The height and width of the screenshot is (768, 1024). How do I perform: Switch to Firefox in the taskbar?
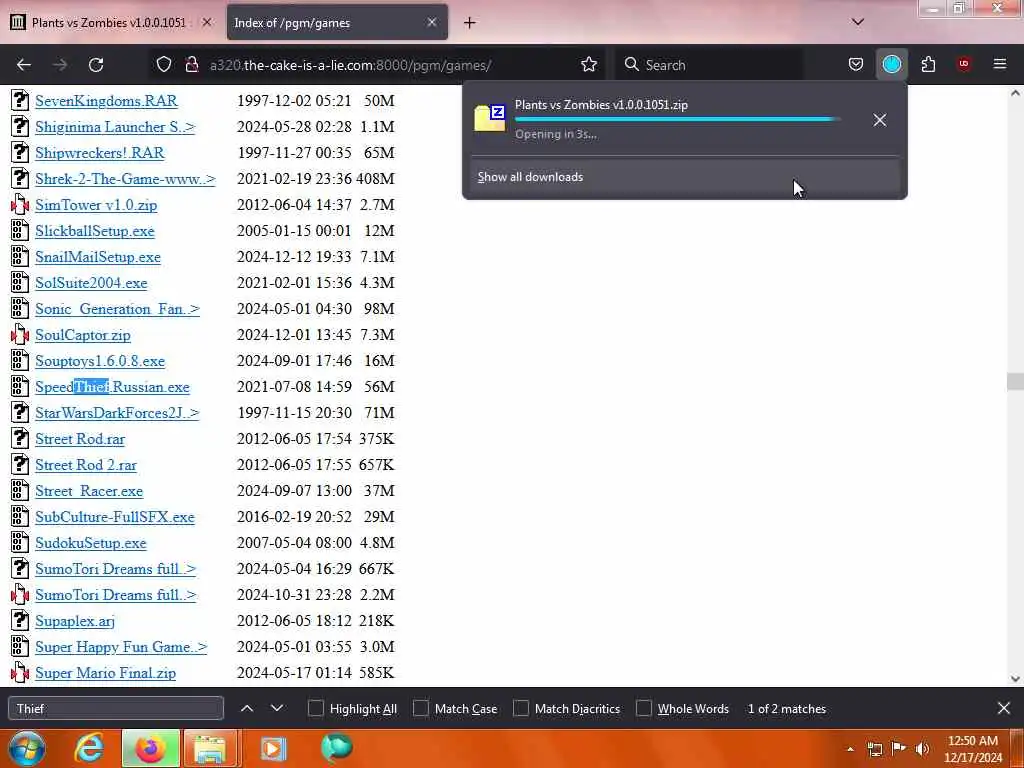[x=150, y=748]
